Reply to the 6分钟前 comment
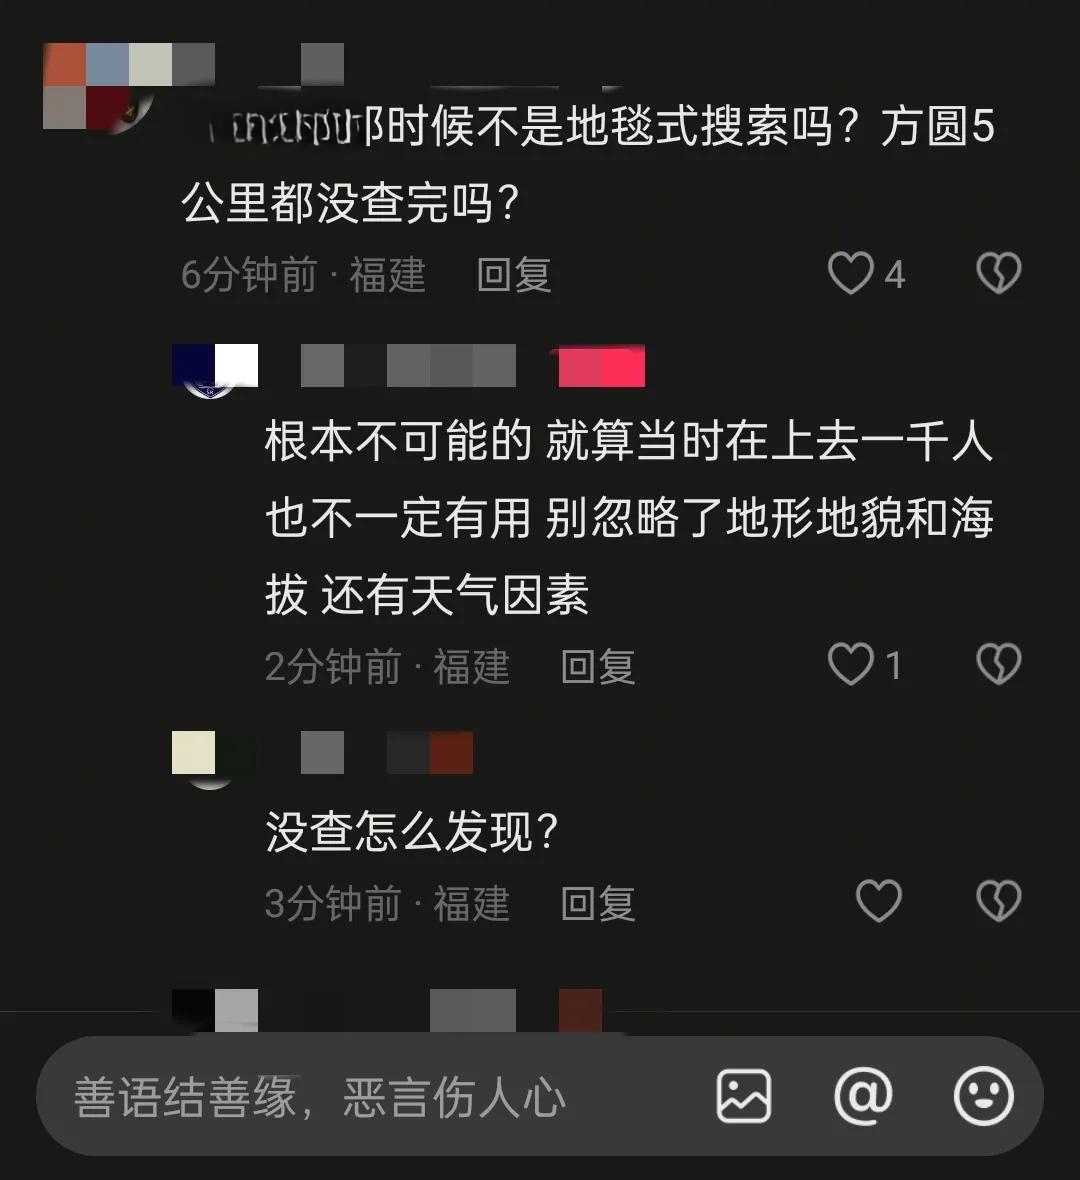 pos(514,275)
